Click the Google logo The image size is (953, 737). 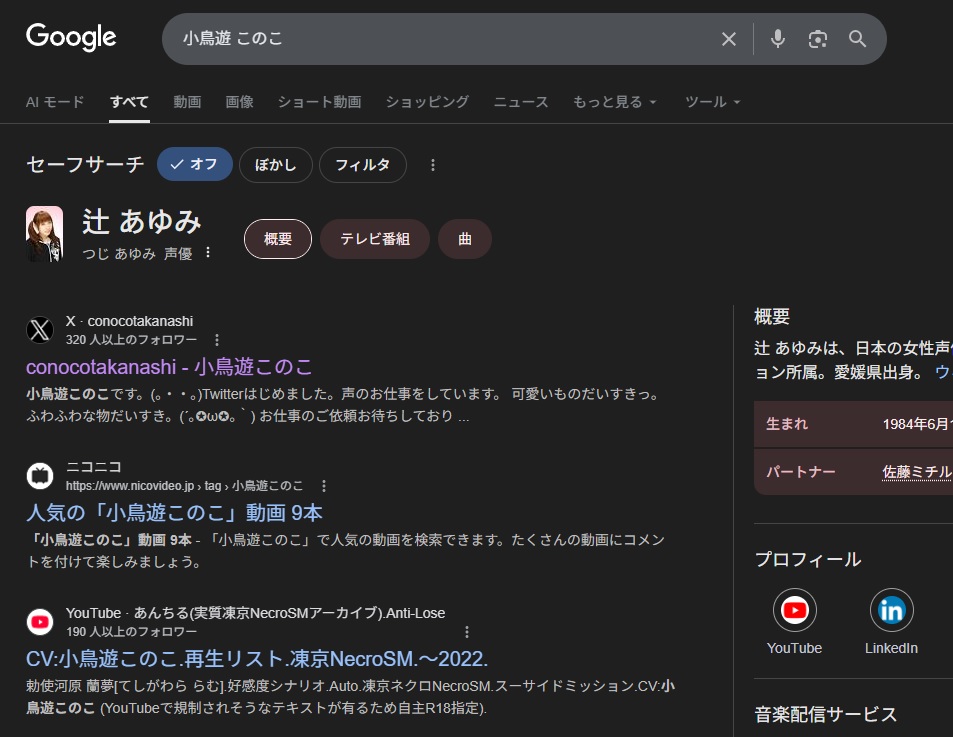click(x=71, y=38)
